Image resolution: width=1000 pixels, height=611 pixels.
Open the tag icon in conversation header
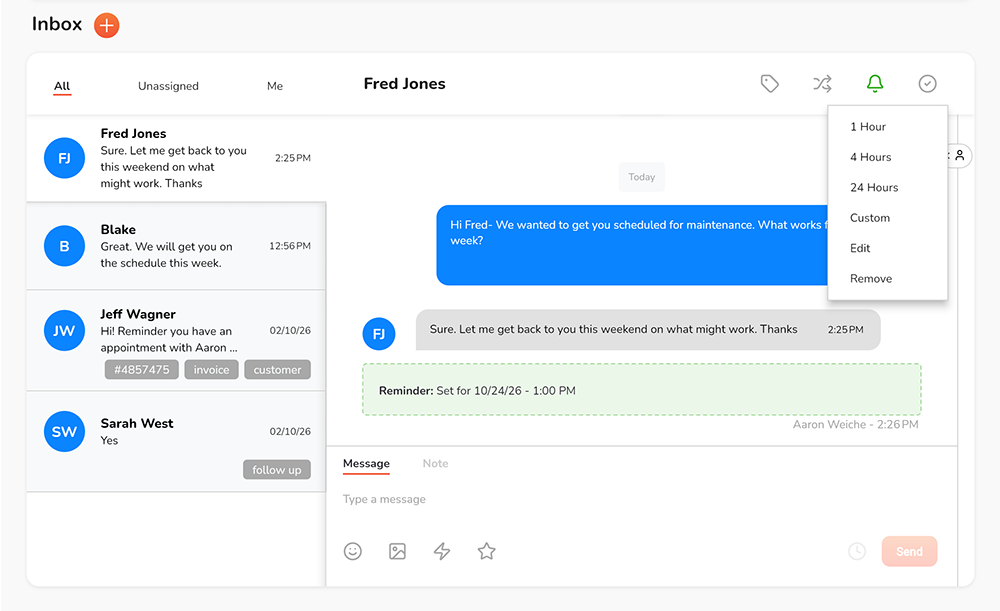click(770, 84)
